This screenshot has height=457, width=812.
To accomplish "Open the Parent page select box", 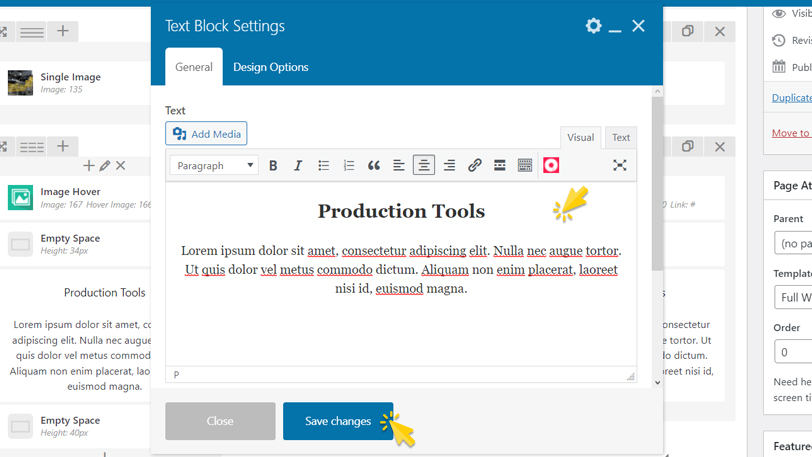I will coord(794,243).
